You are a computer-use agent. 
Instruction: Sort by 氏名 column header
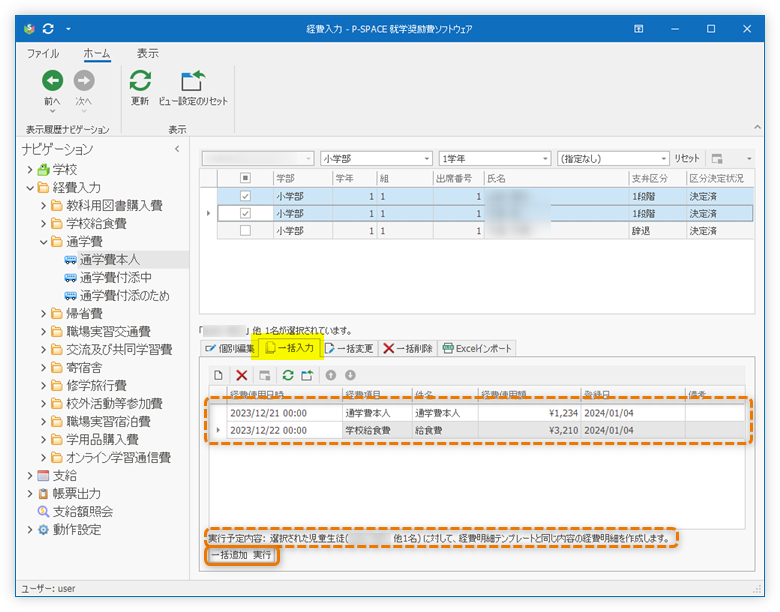pos(556,178)
